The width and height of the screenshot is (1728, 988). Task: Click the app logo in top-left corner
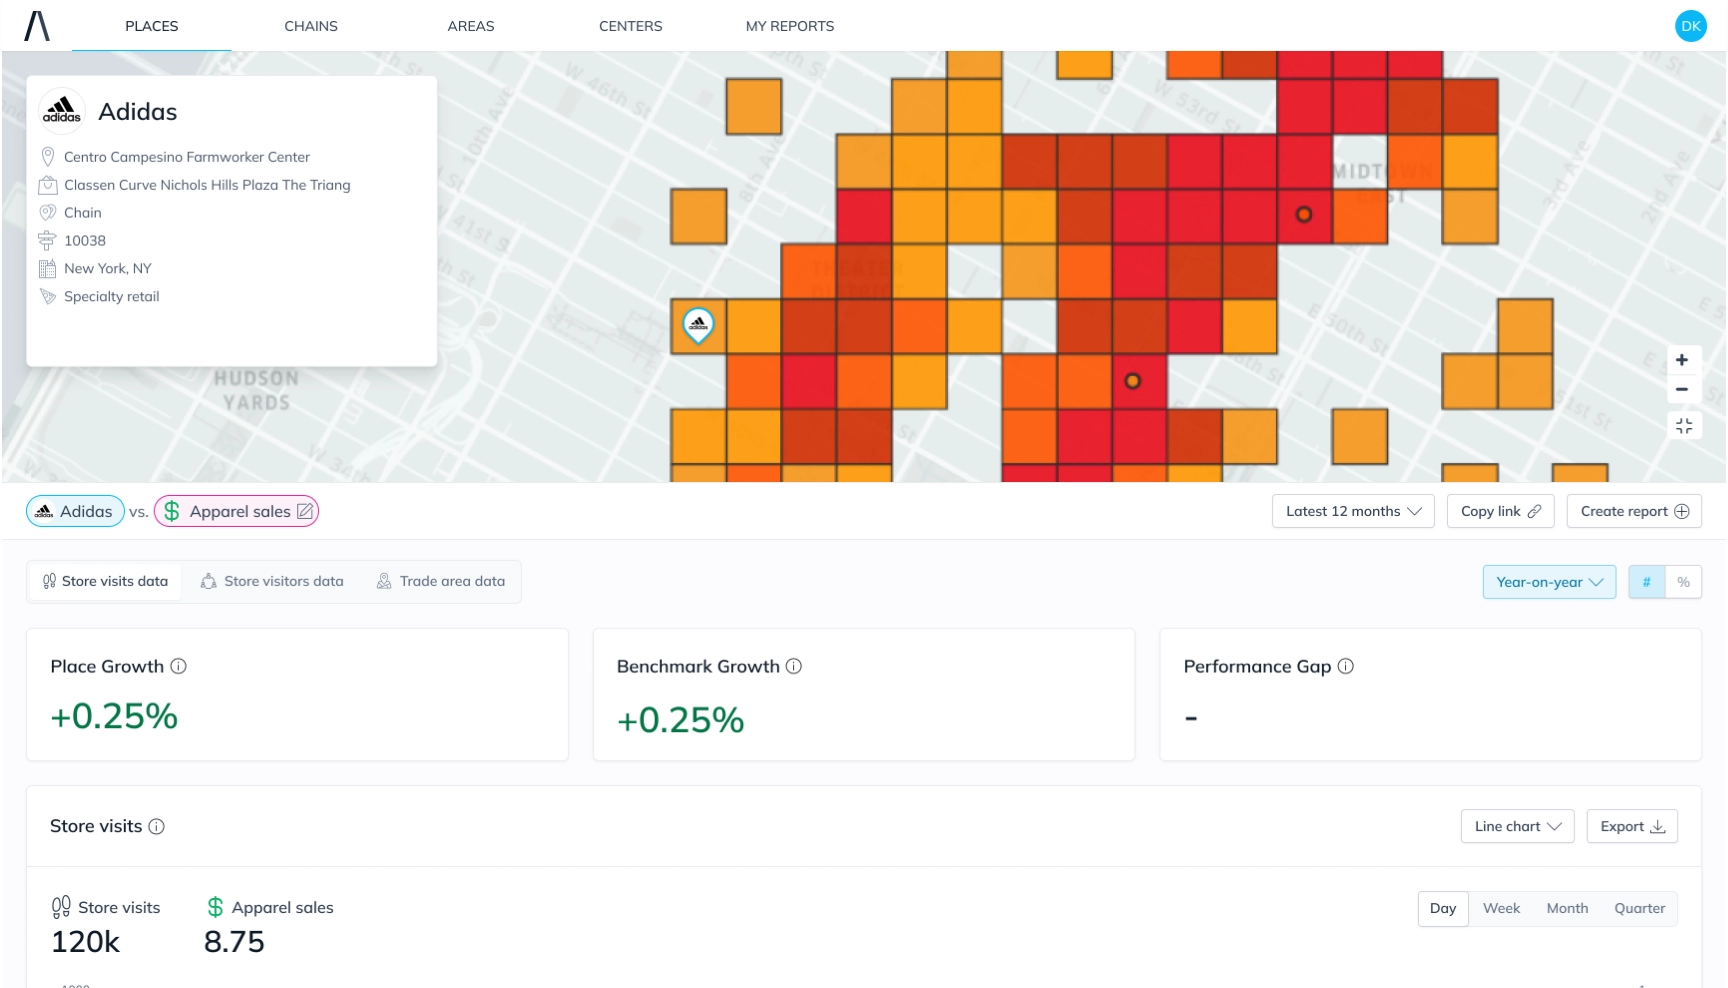[37, 26]
